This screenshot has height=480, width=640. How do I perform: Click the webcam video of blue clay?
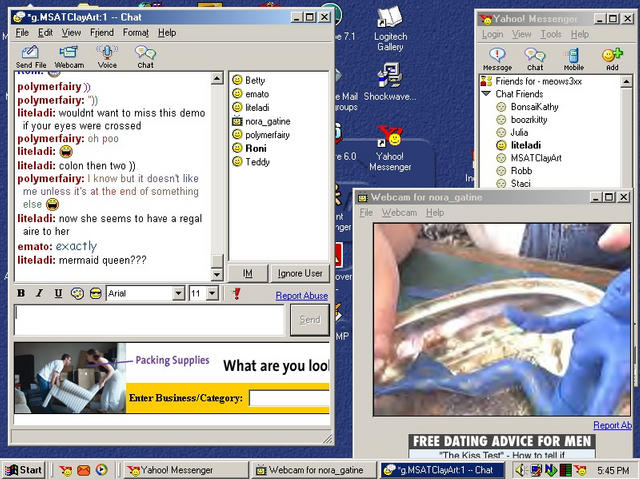coord(502,320)
